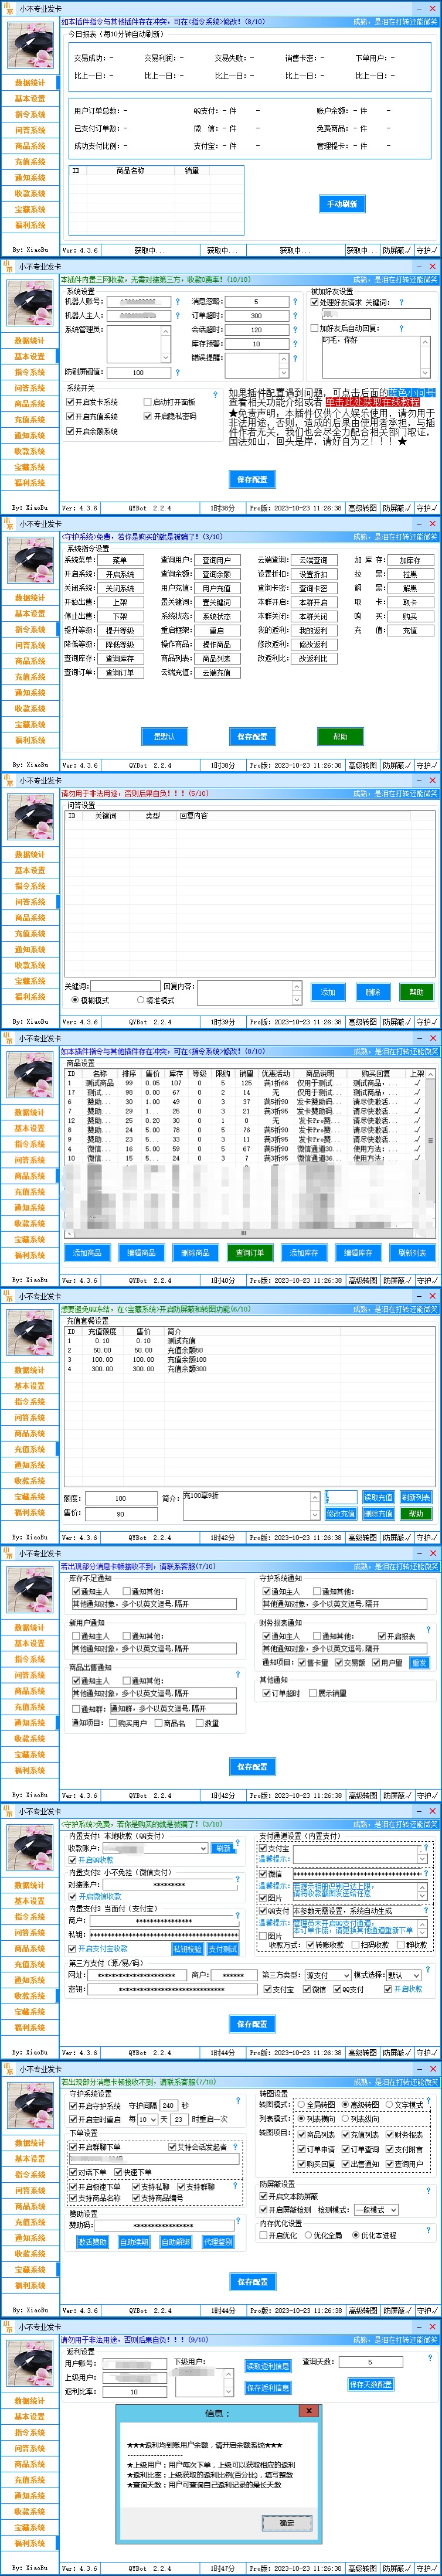This screenshot has height=2576, width=442.
Task: Select 数据统计 tab in 手动刷新 window
Action: coord(30,83)
